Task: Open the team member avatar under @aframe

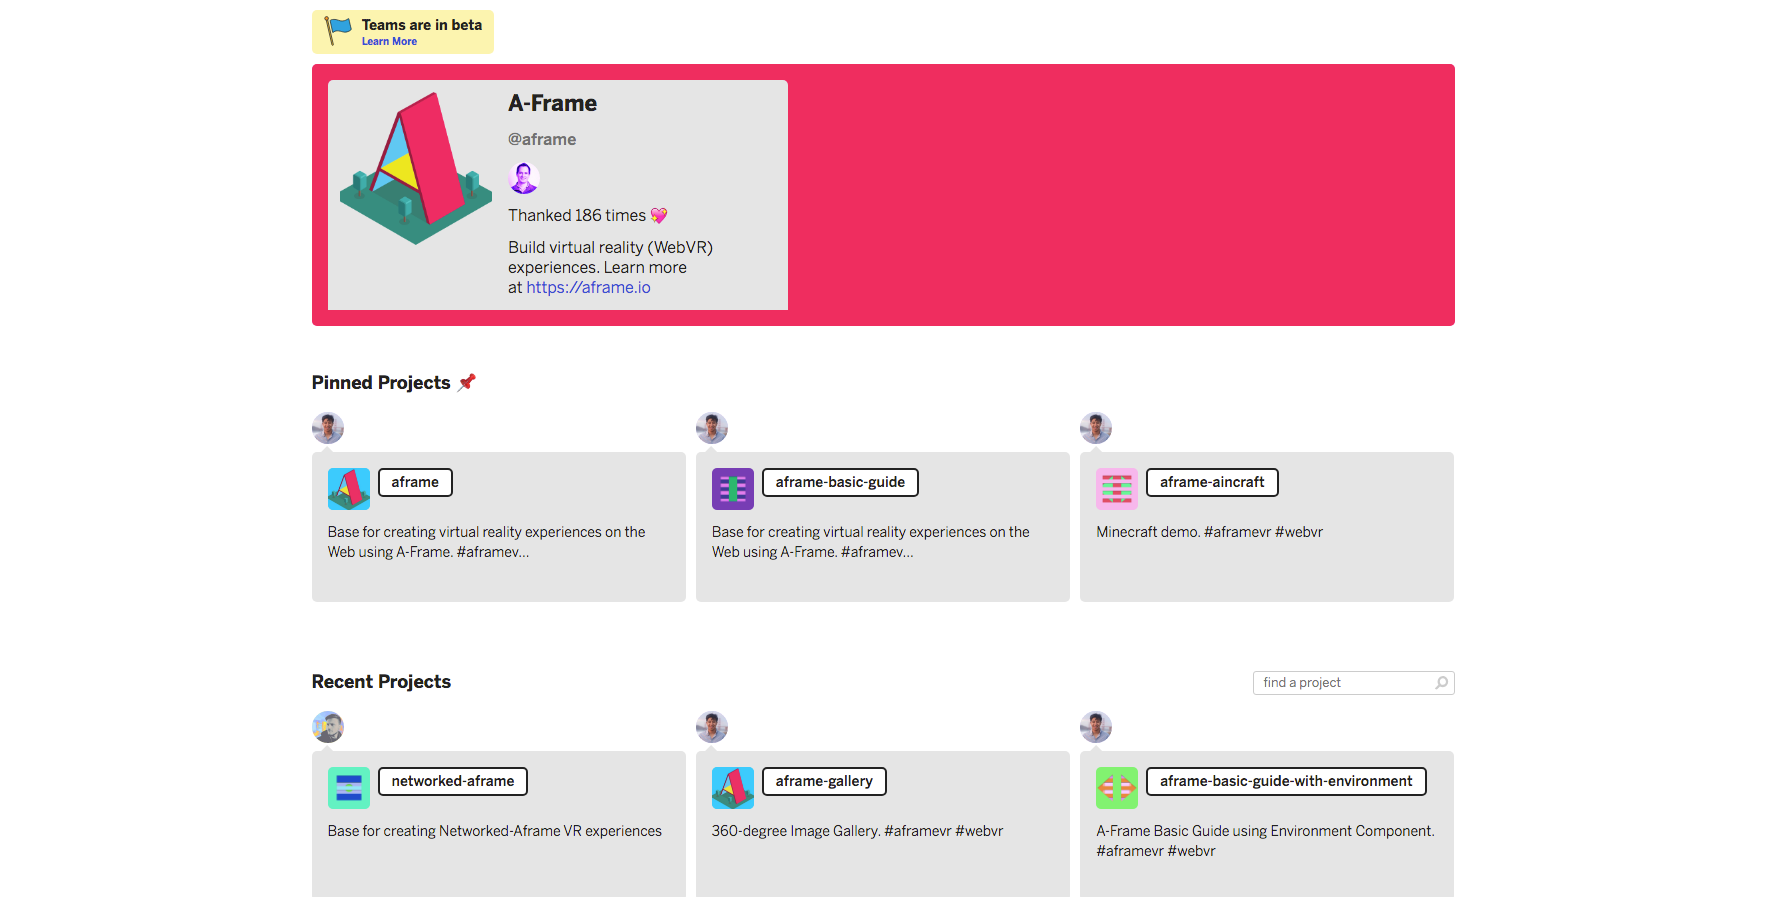Action: (524, 178)
